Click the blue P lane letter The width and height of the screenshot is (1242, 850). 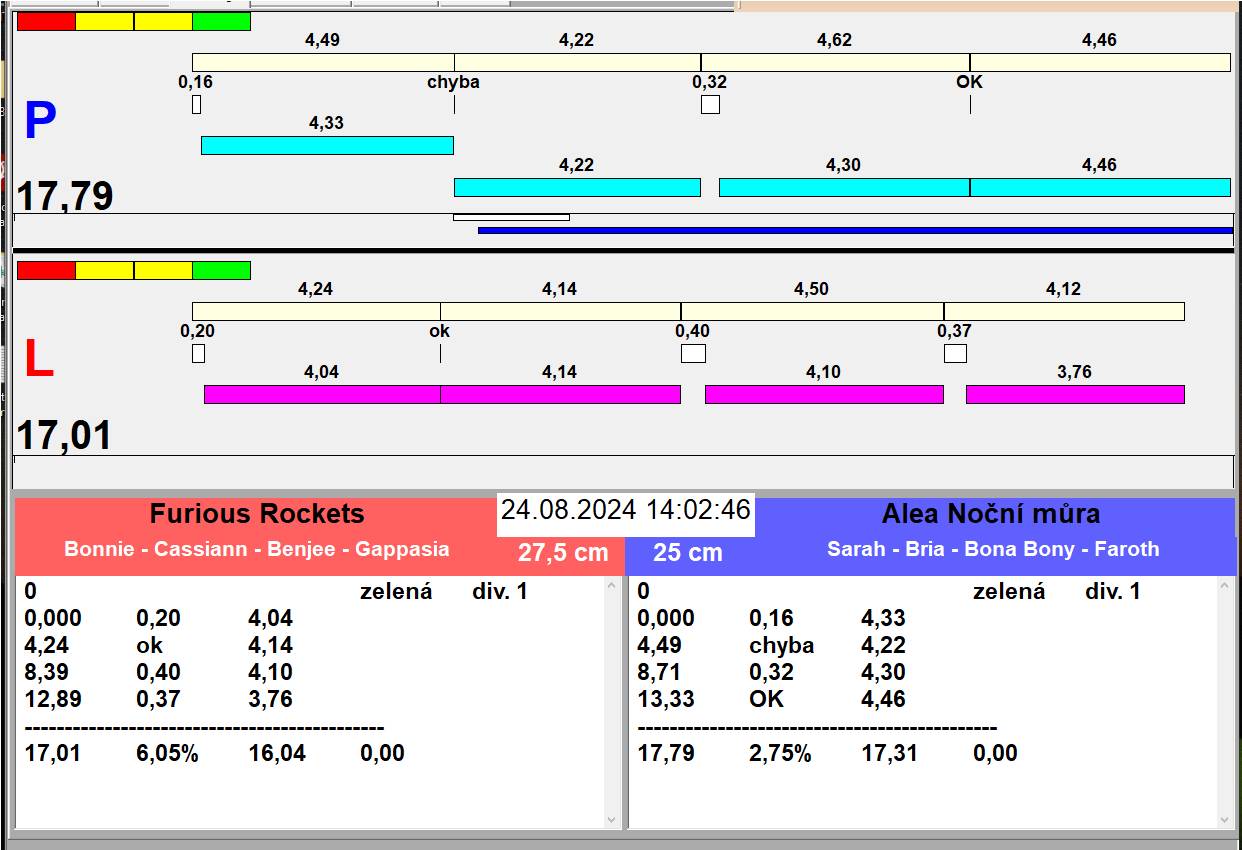(x=40, y=121)
